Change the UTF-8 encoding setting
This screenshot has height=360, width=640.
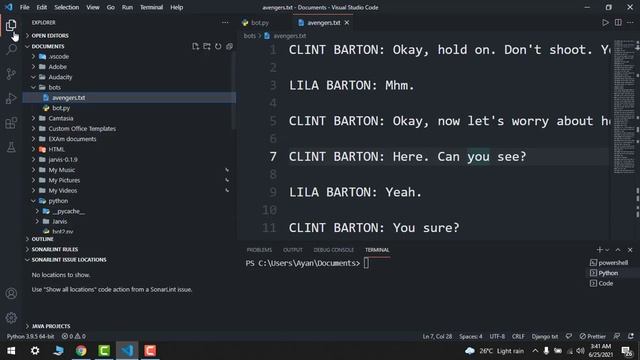(497, 336)
